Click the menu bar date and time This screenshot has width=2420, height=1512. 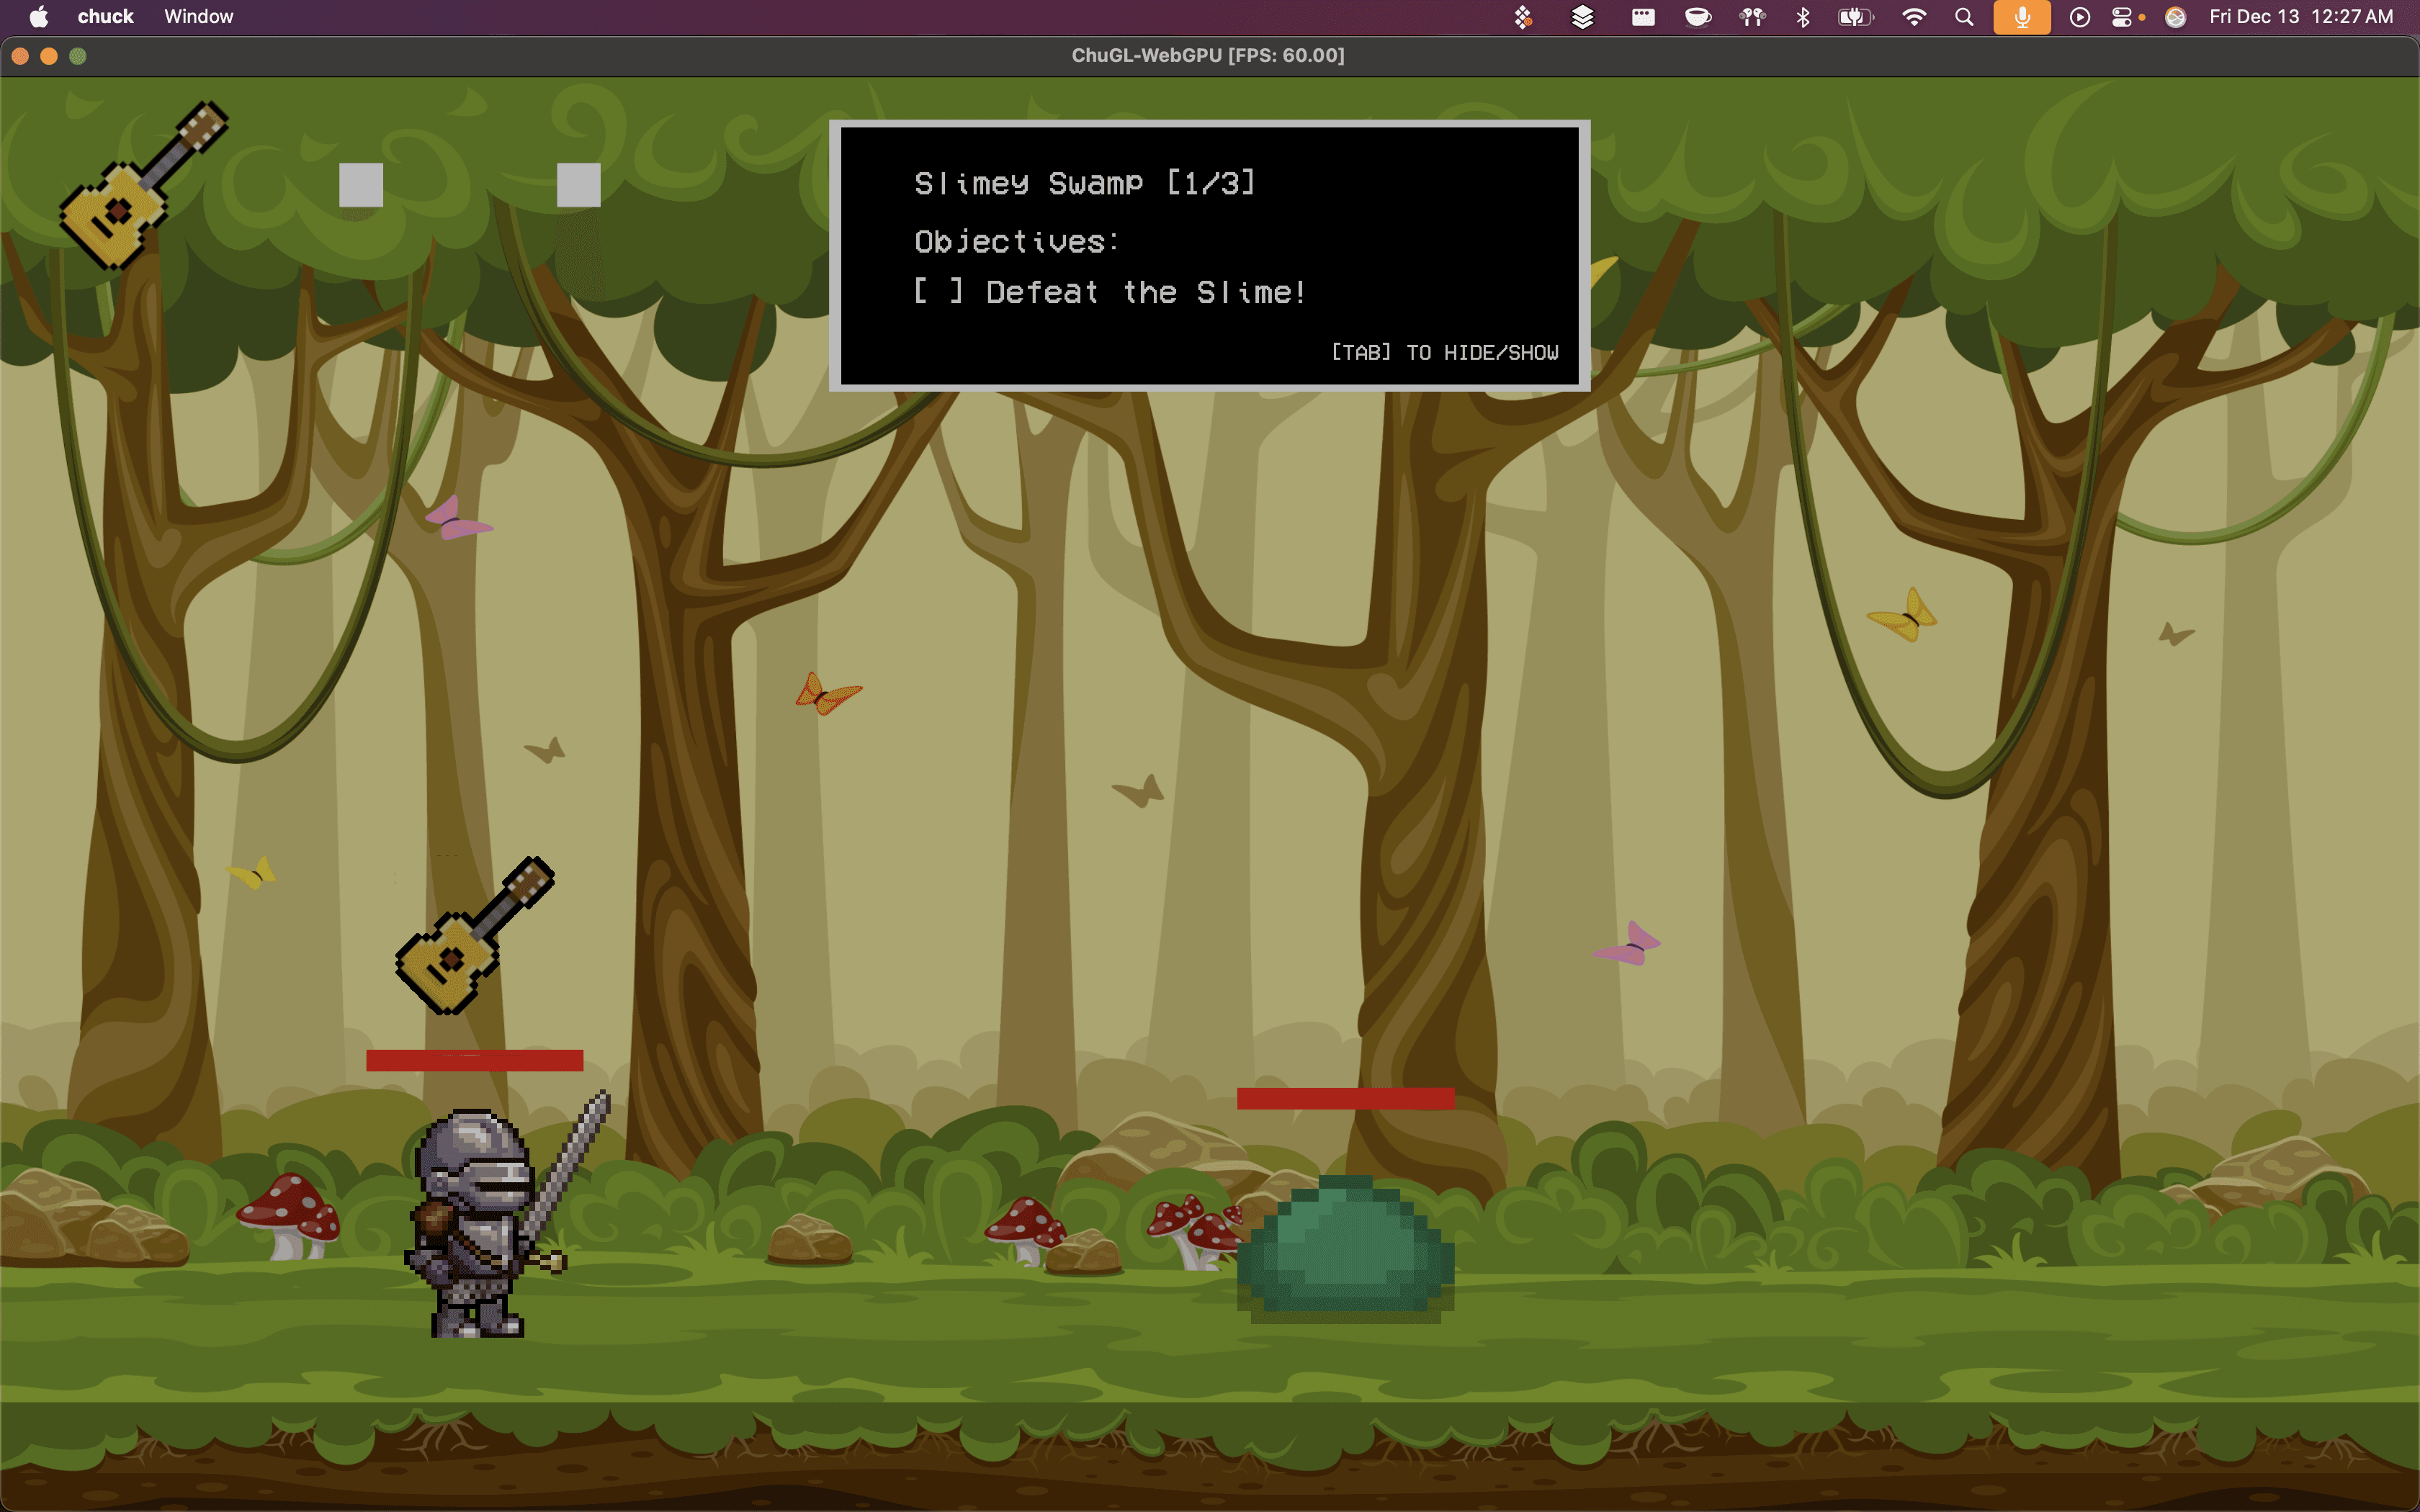click(2300, 17)
